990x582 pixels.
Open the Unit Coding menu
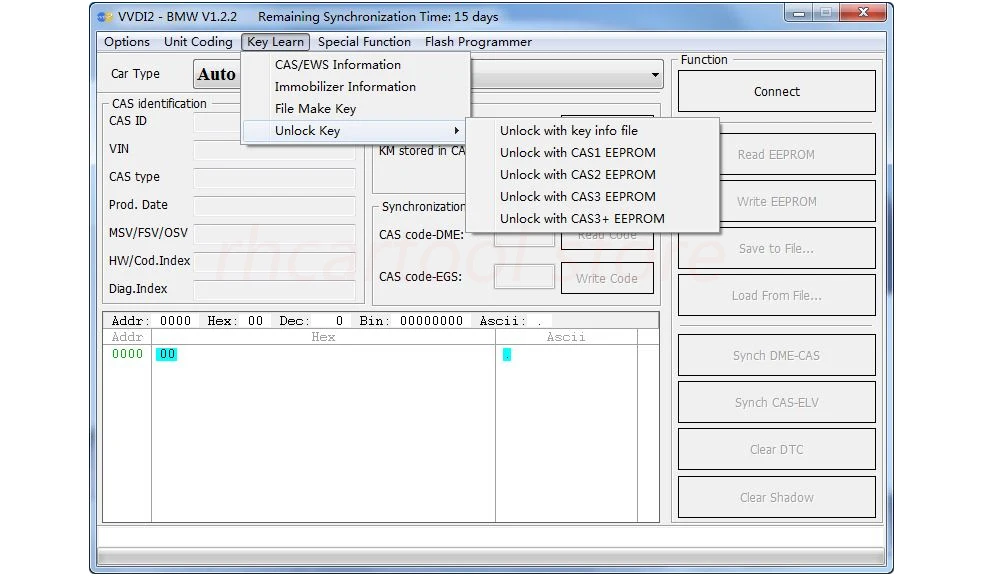[x=198, y=42]
